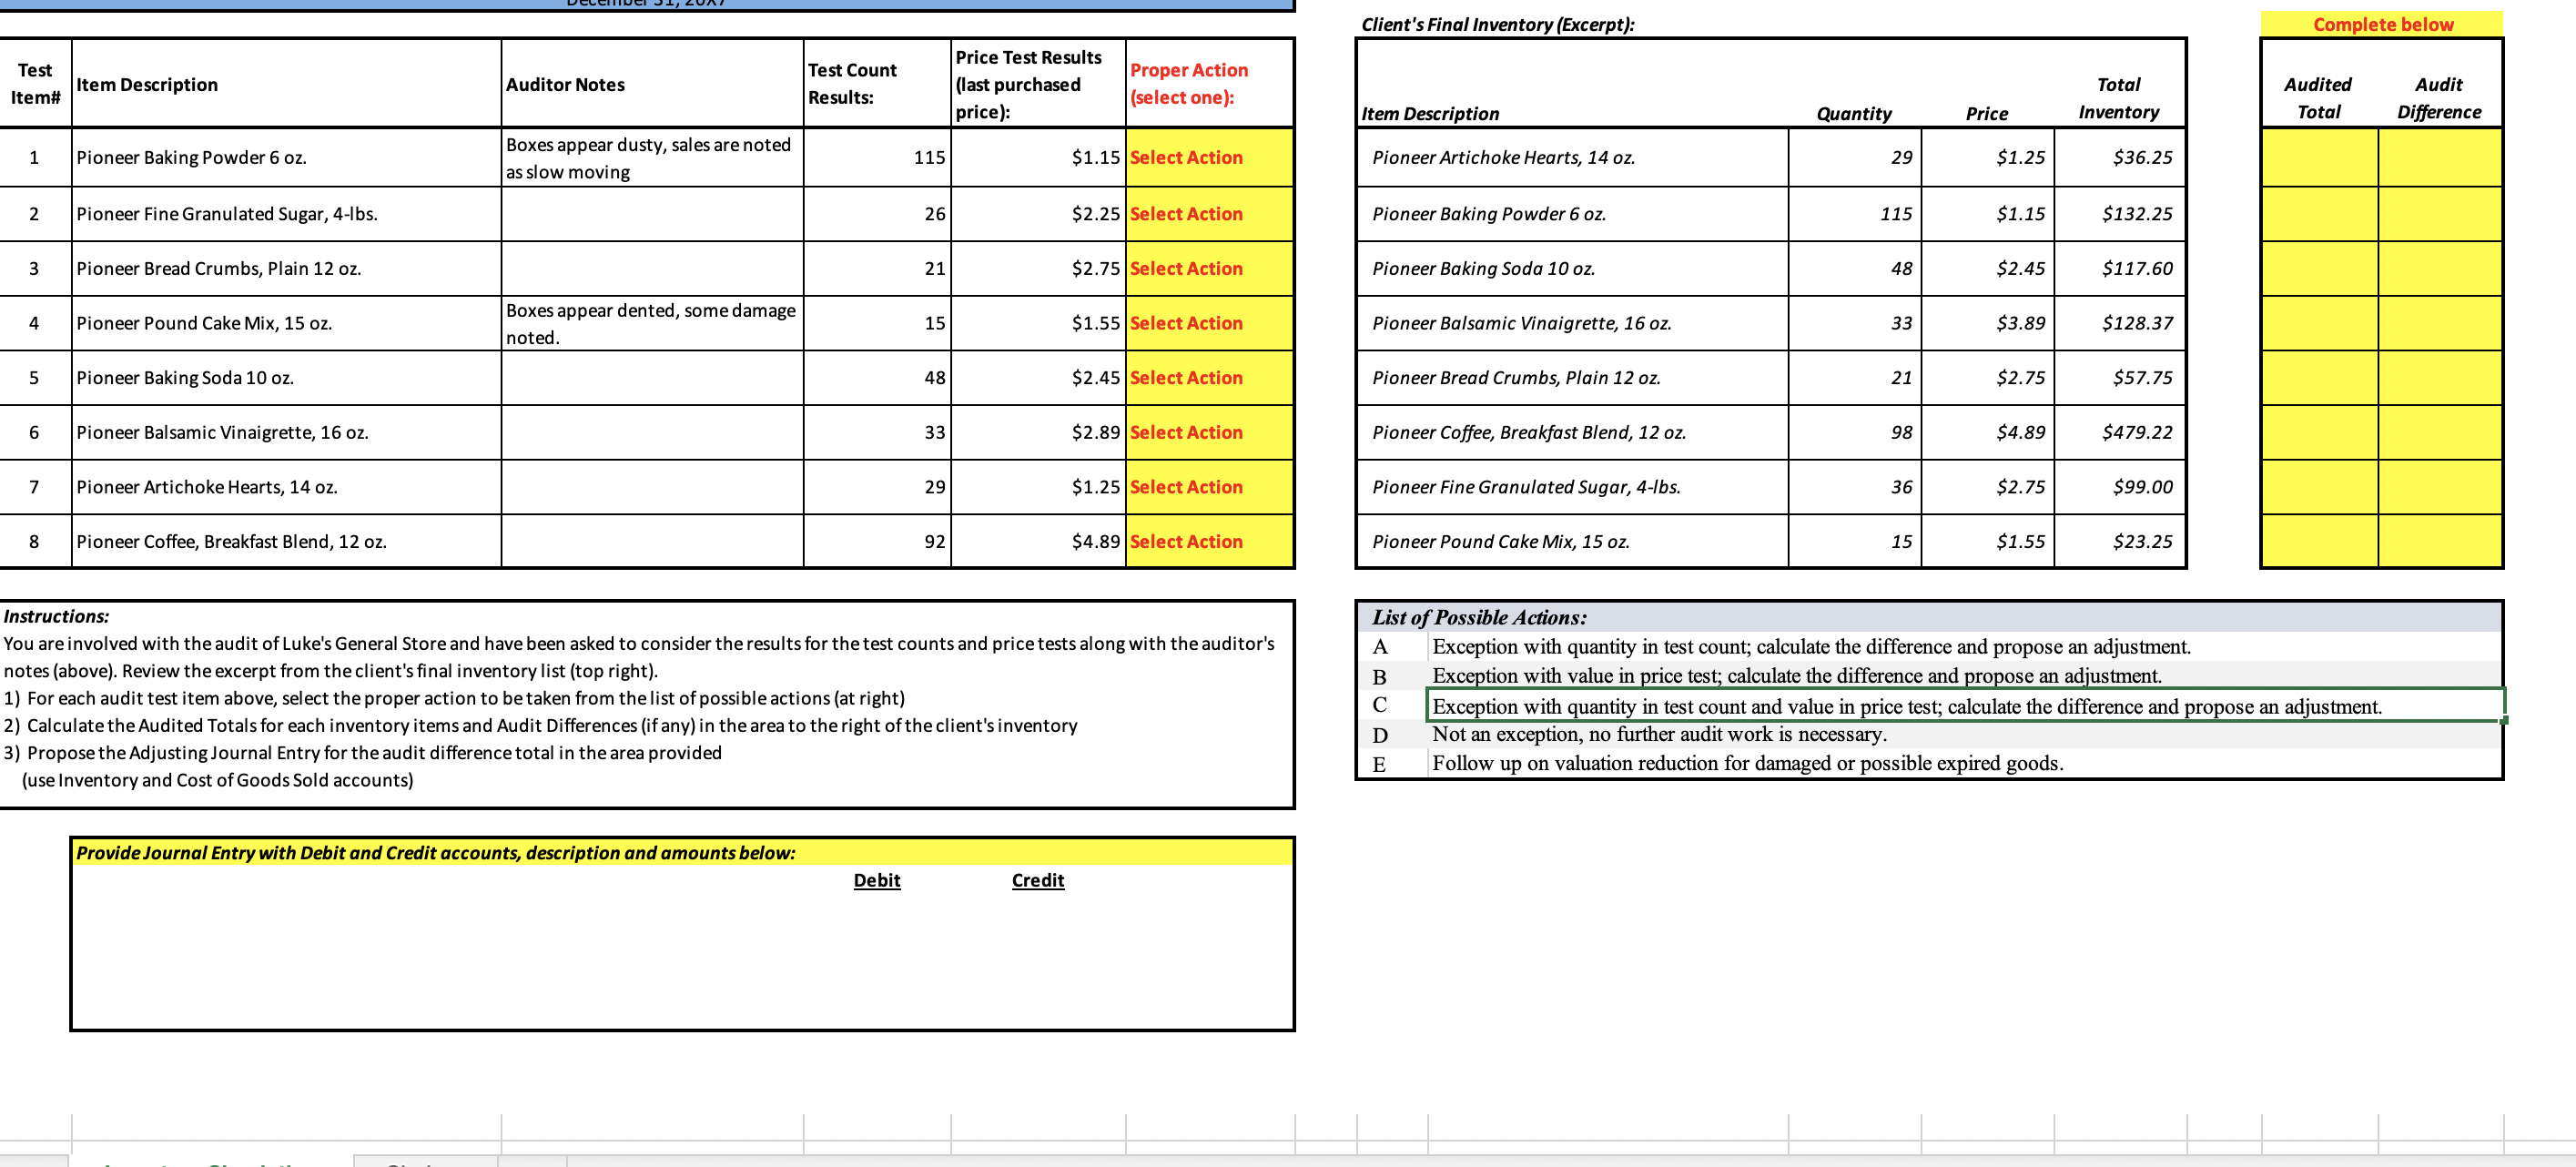
Task: Click Audited Total cell for Artichoke Hearts
Action: pos(2318,158)
